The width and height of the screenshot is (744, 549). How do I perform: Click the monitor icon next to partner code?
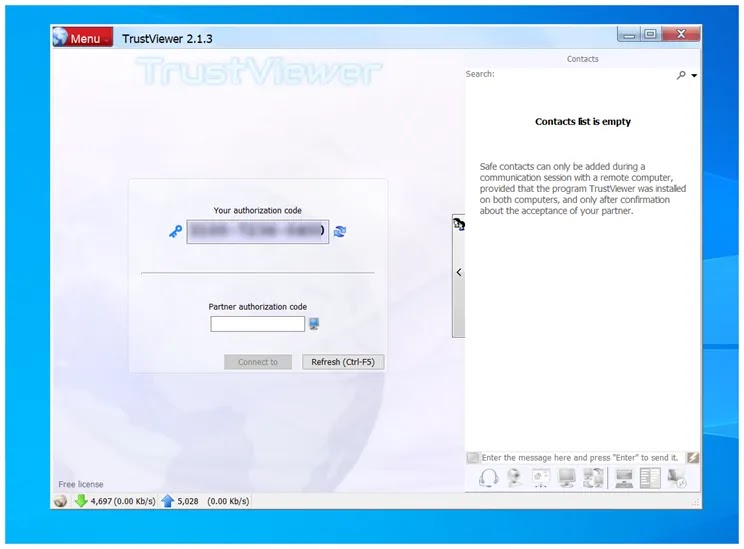pyautogui.click(x=314, y=324)
